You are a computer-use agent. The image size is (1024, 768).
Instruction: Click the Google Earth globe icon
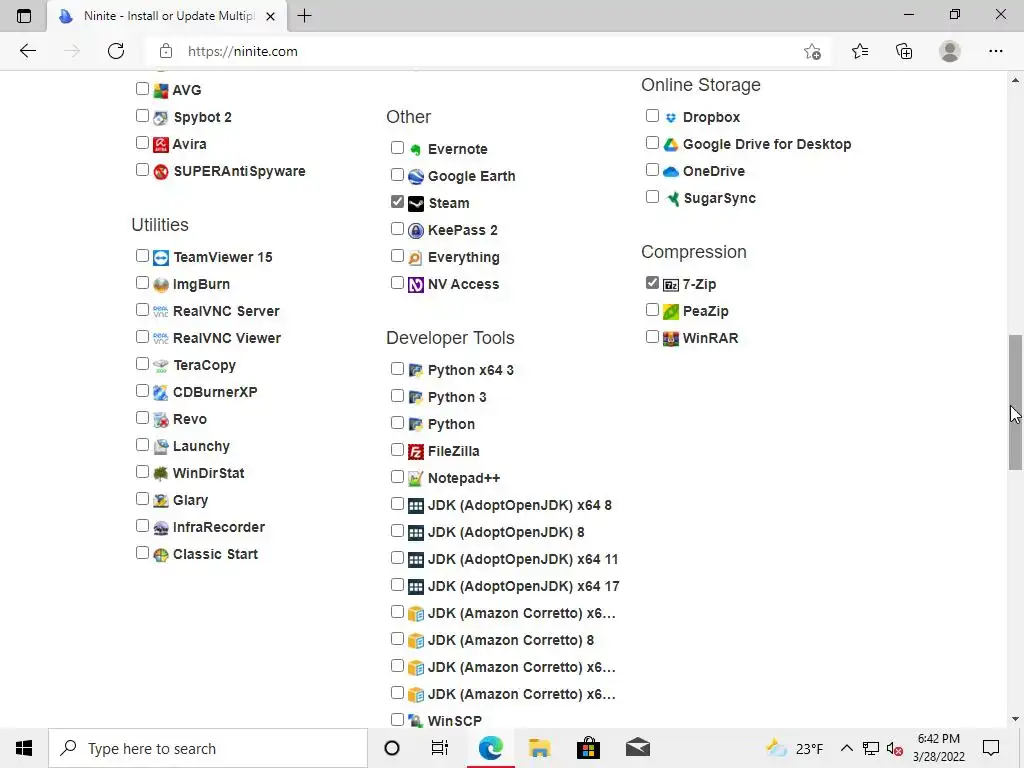pyautogui.click(x=416, y=176)
